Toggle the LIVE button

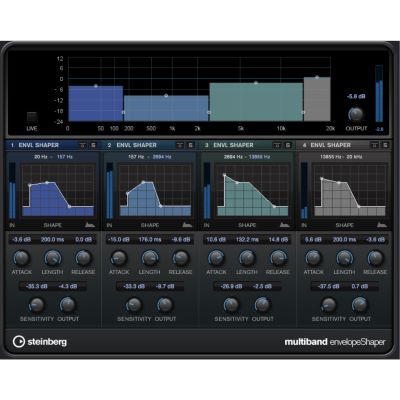[x=32, y=117]
